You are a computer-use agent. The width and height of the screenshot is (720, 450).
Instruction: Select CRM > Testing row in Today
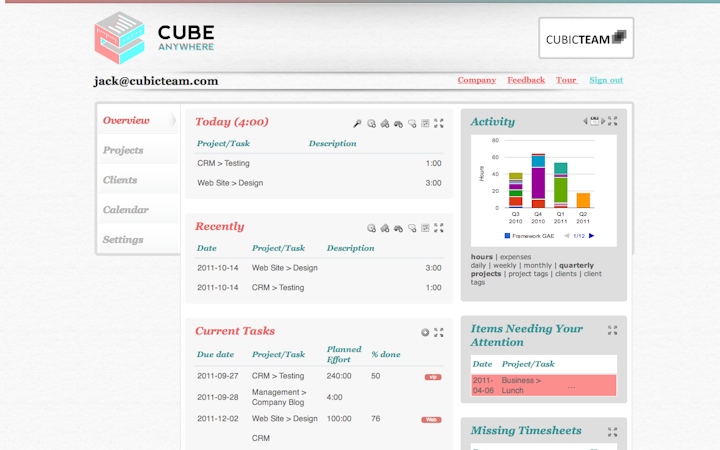tap(319, 163)
